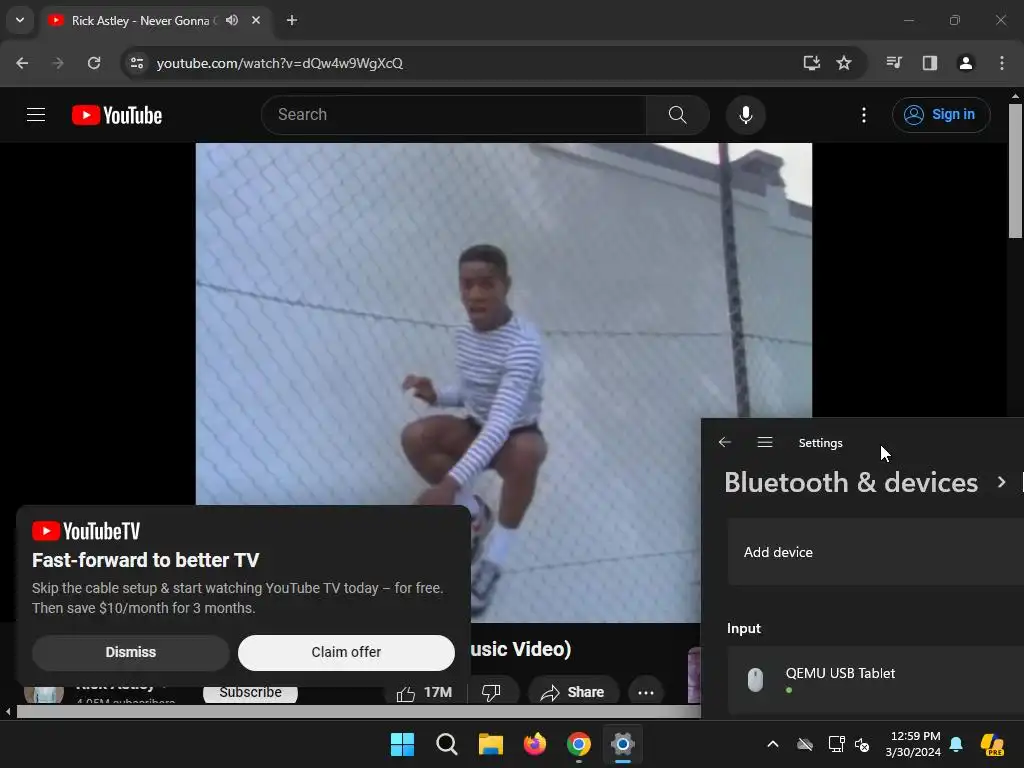
Task: Reload the YouTube page
Action: click(x=94, y=63)
